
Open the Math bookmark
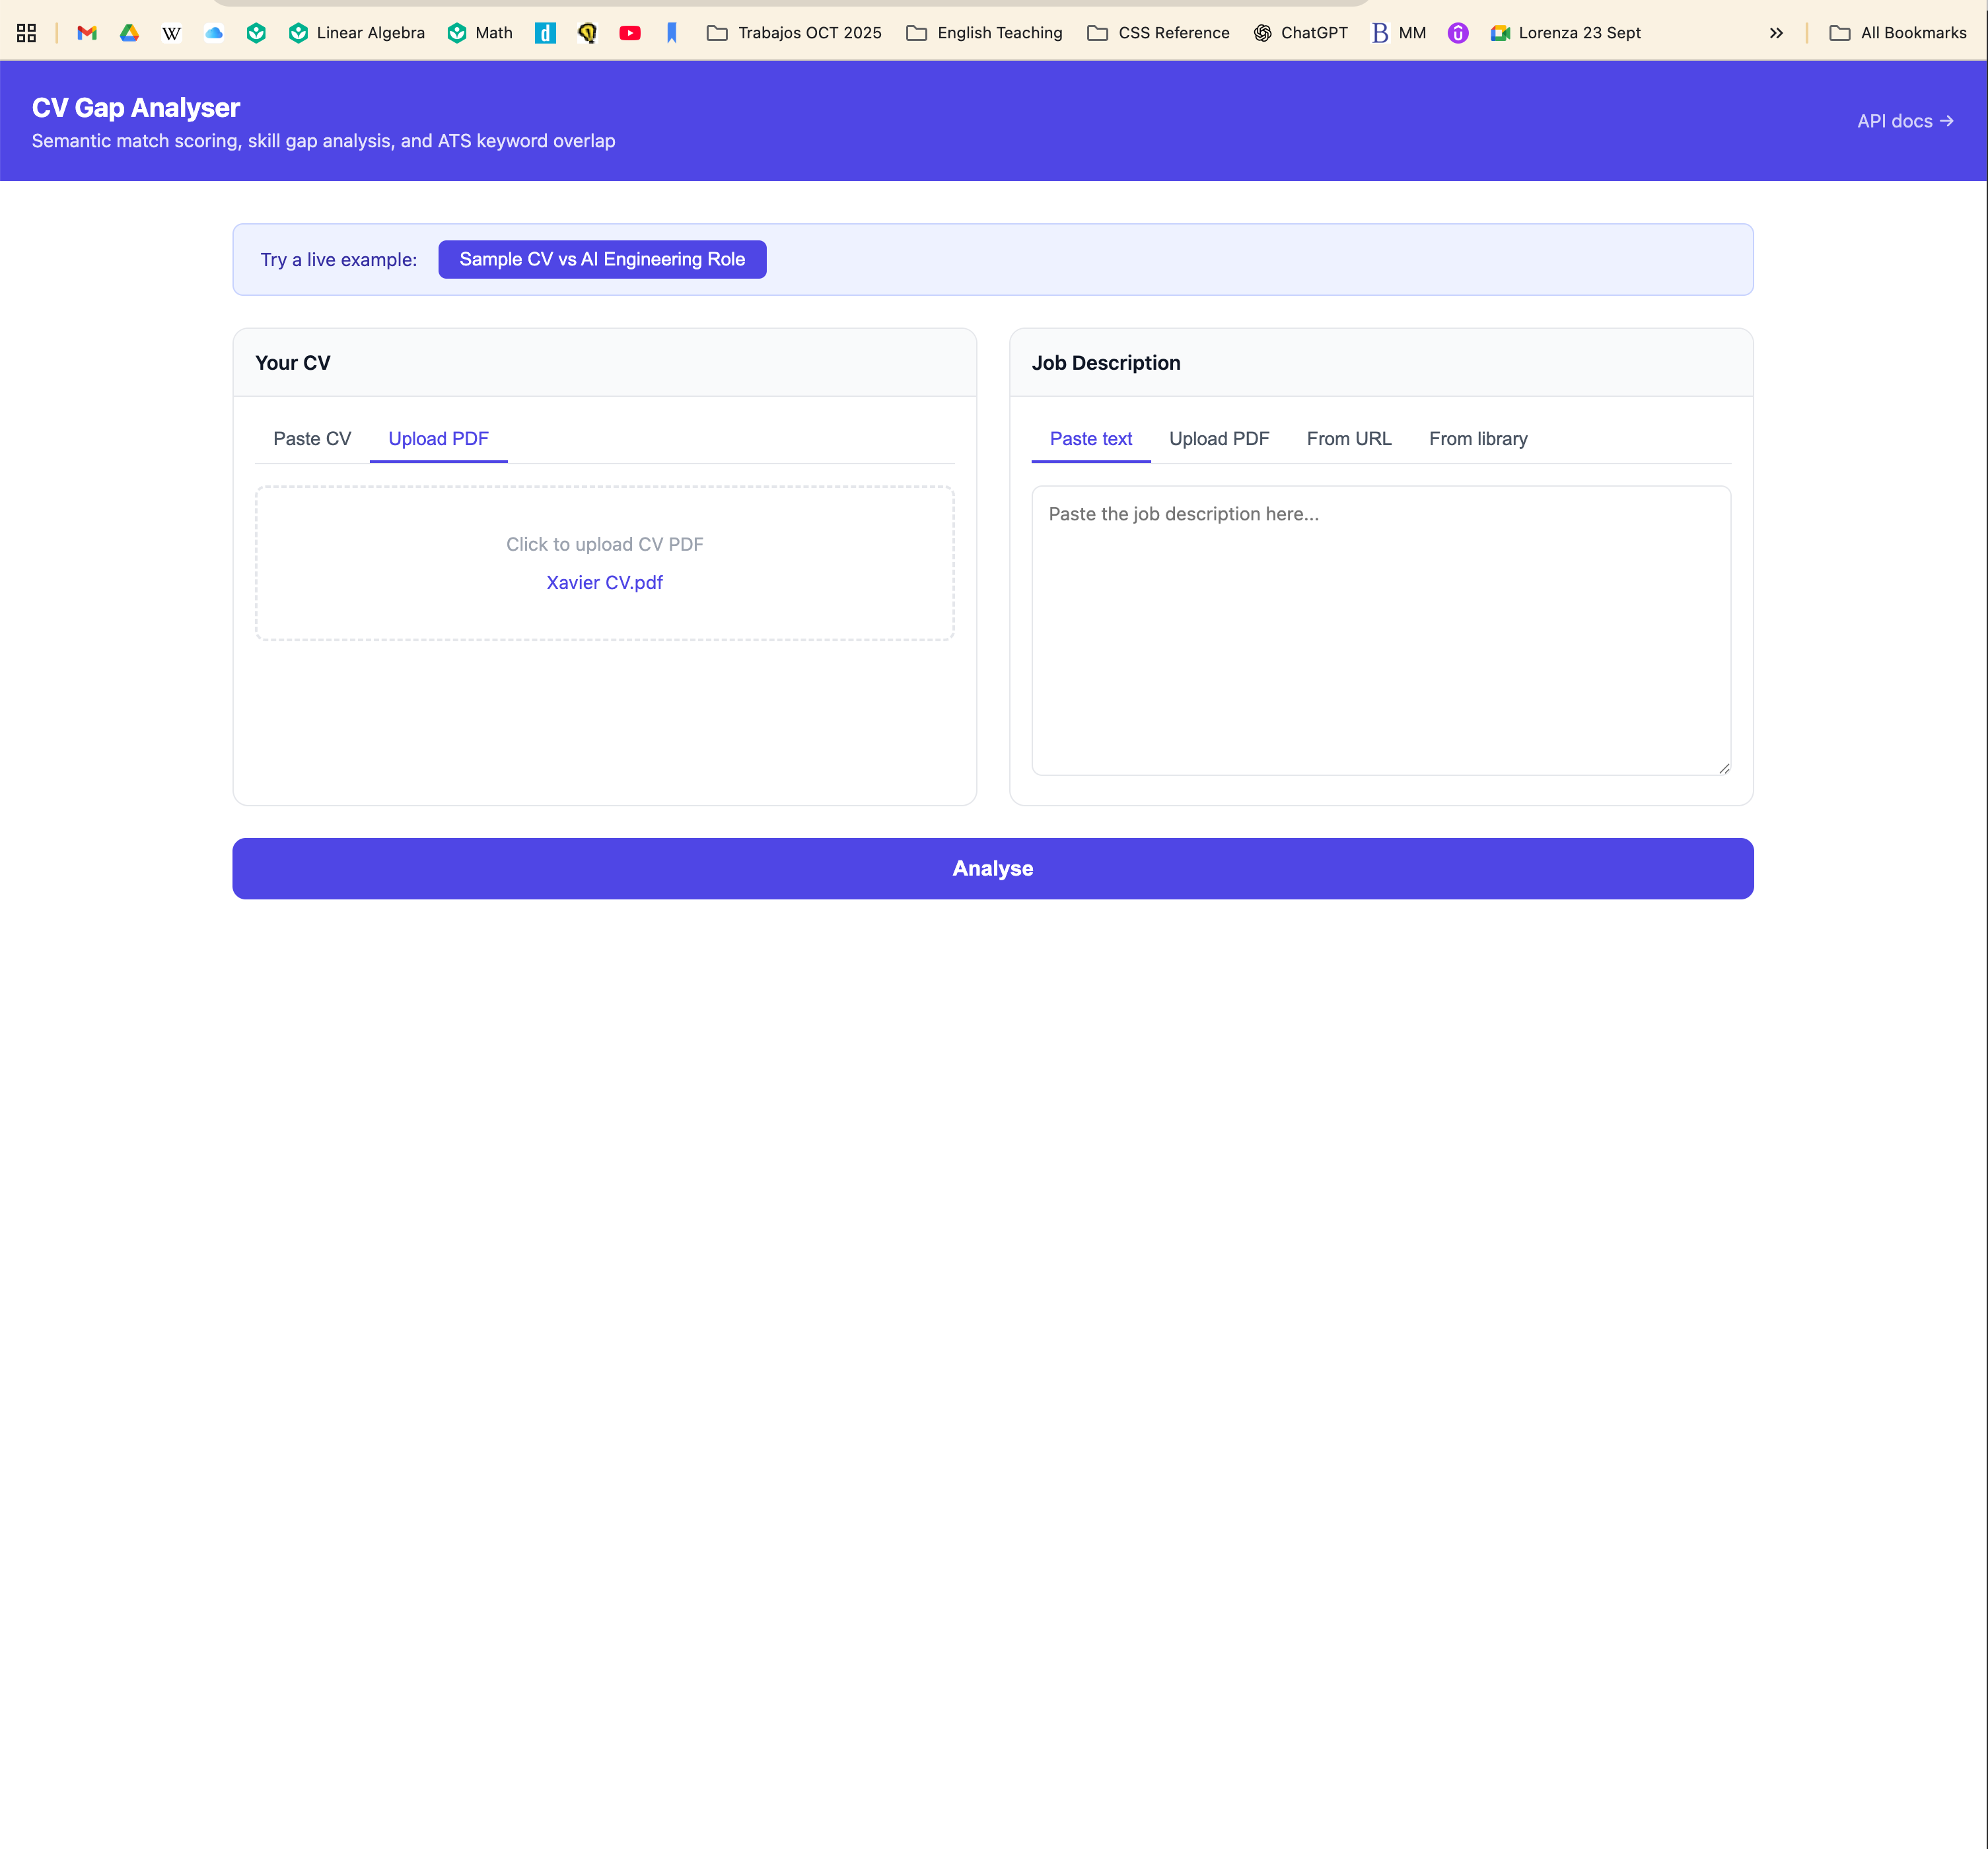coord(480,33)
